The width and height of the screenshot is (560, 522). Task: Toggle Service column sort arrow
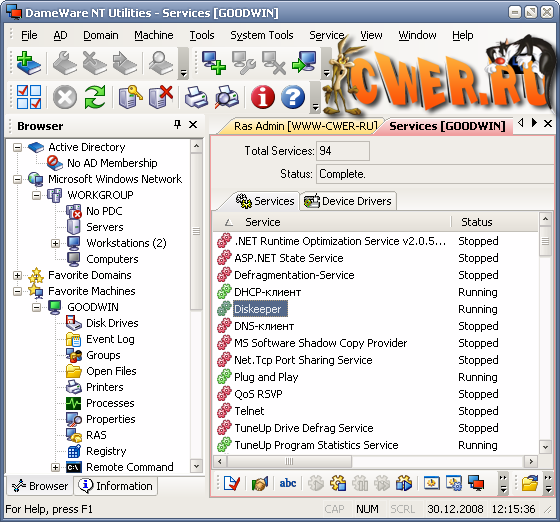(x=229, y=222)
